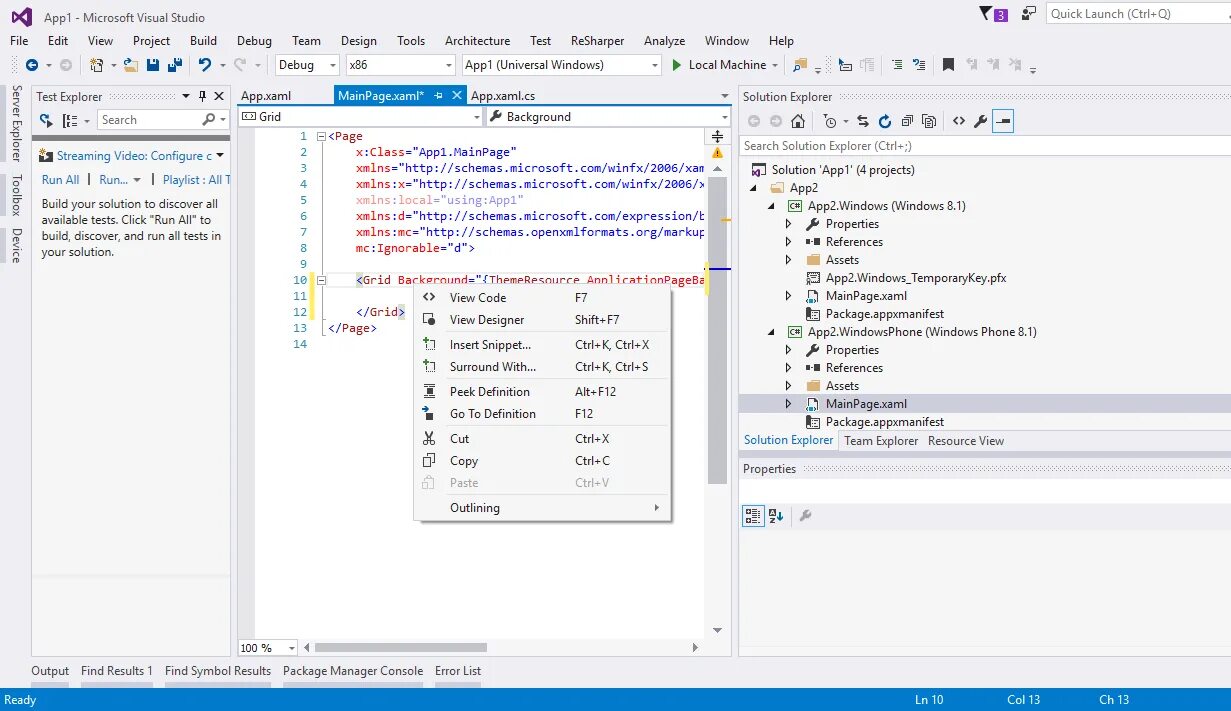Open the Background property navigation dropdown
The height and width of the screenshot is (711, 1231).
[608, 117]
